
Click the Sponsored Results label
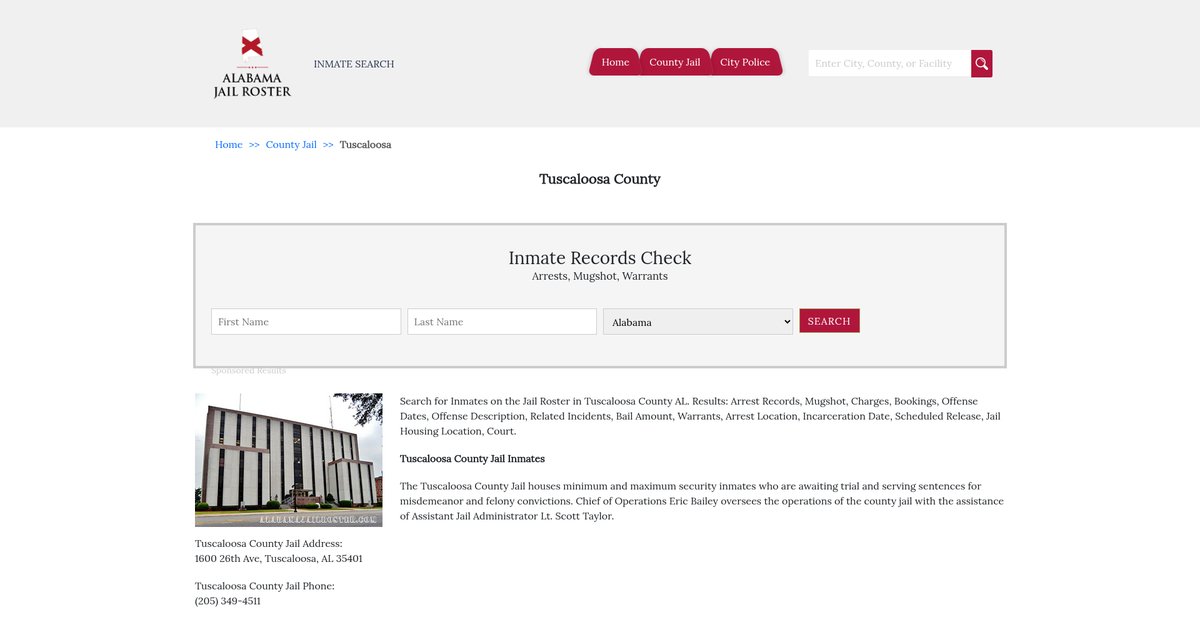(x=249, y=371)
